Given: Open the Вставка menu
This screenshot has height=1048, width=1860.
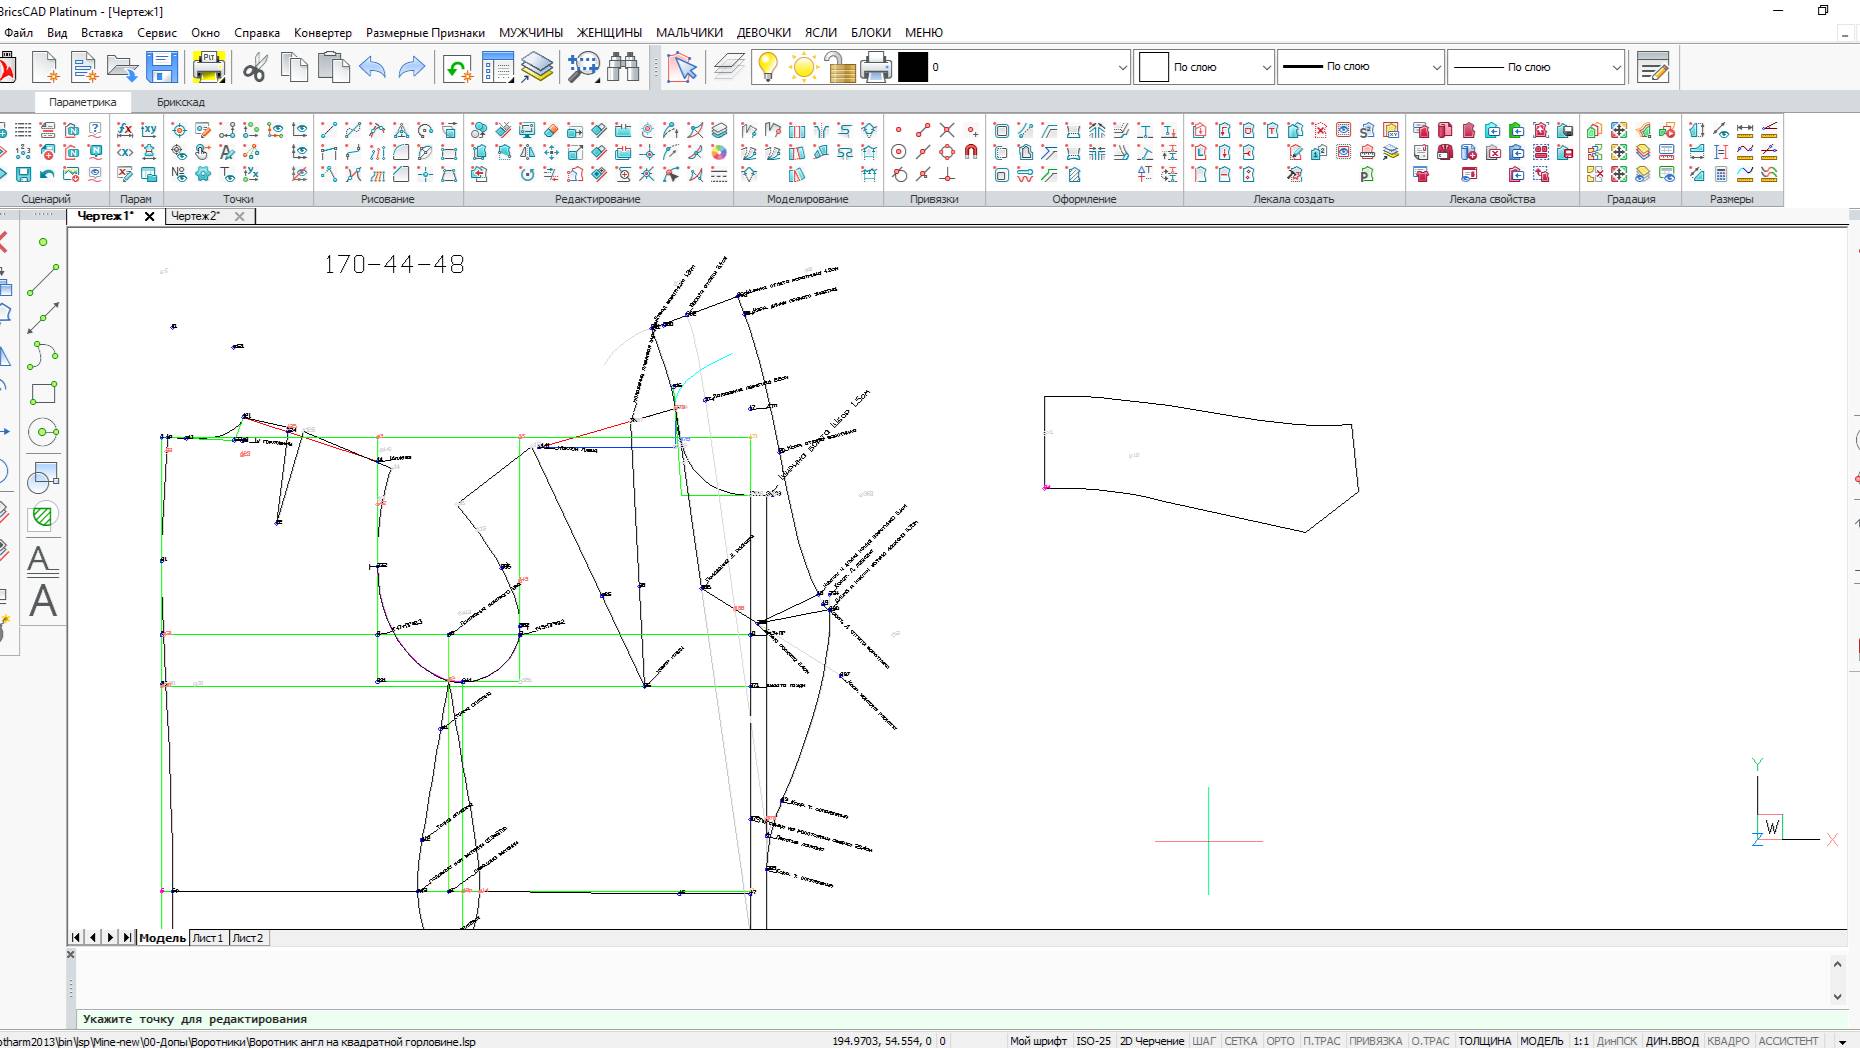Looking at the screenshot, I should pos(102,32).
